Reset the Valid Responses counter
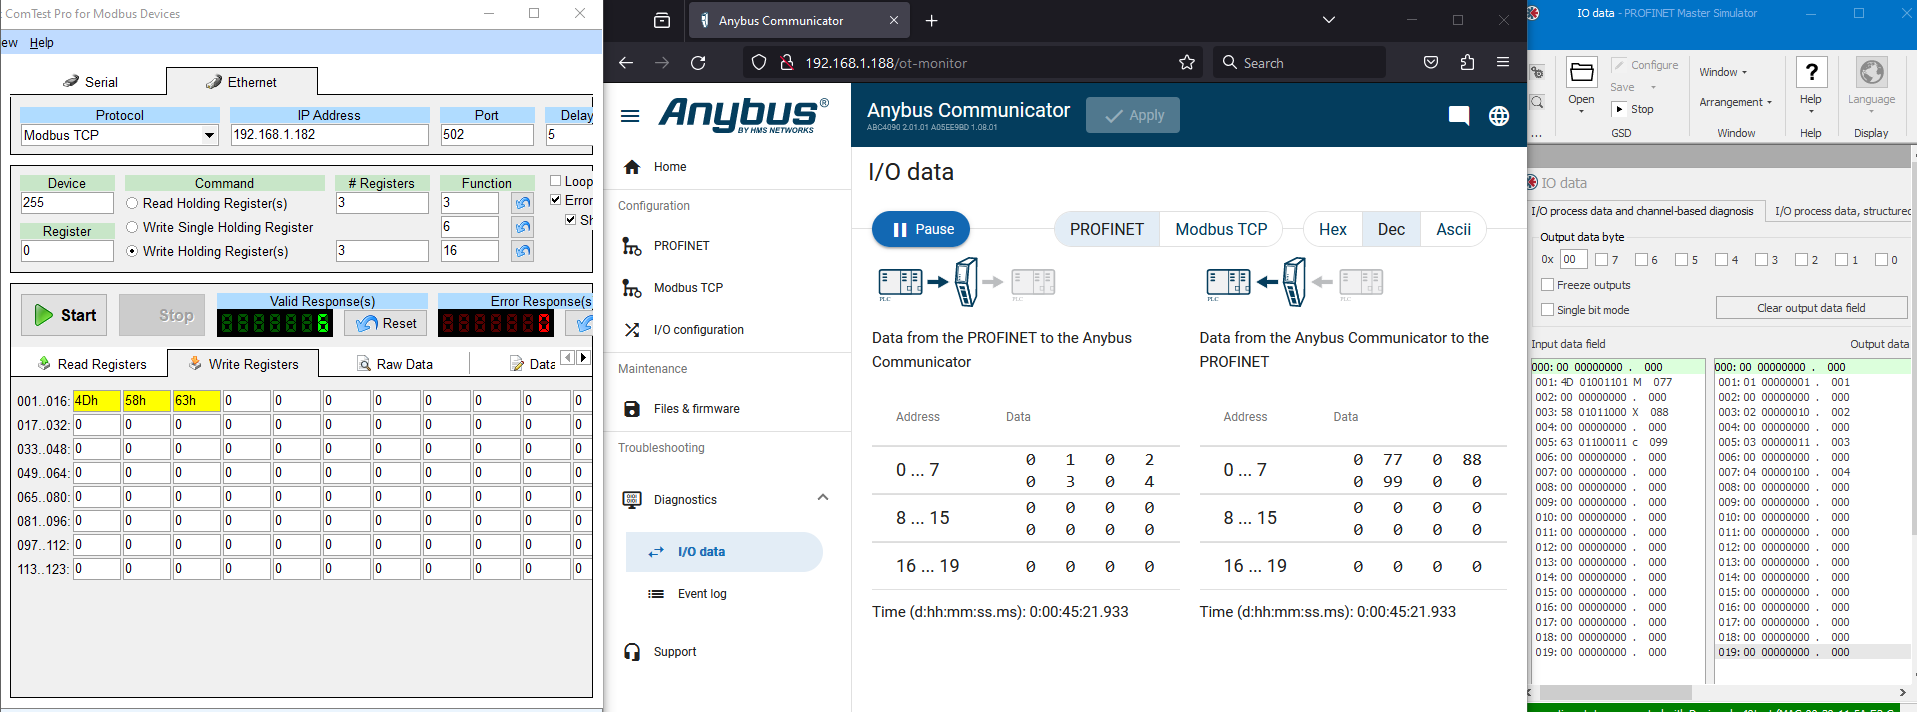Image resolution: width=1917 pixels, height=712 pixels. click(387, 323)
